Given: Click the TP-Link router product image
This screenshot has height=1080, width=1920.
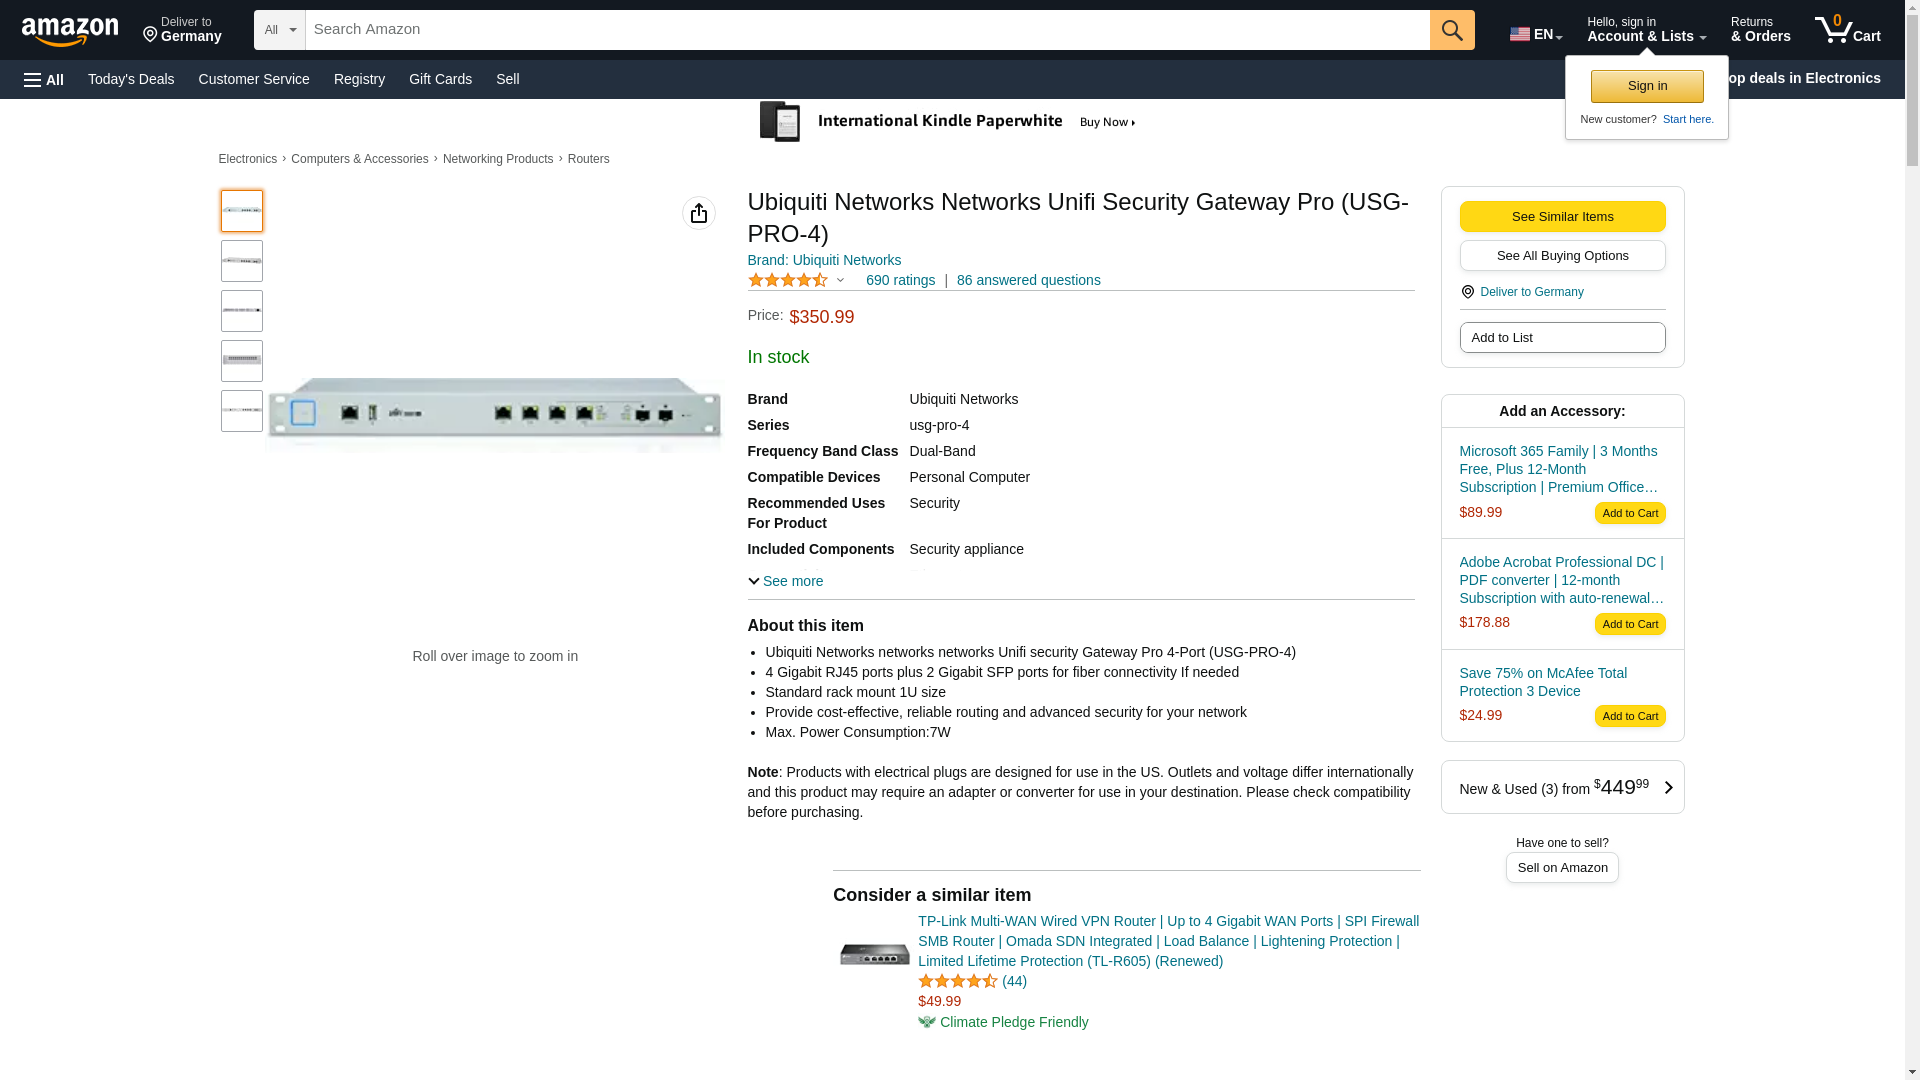Looking at the screenshot, I should click(875, 955).
